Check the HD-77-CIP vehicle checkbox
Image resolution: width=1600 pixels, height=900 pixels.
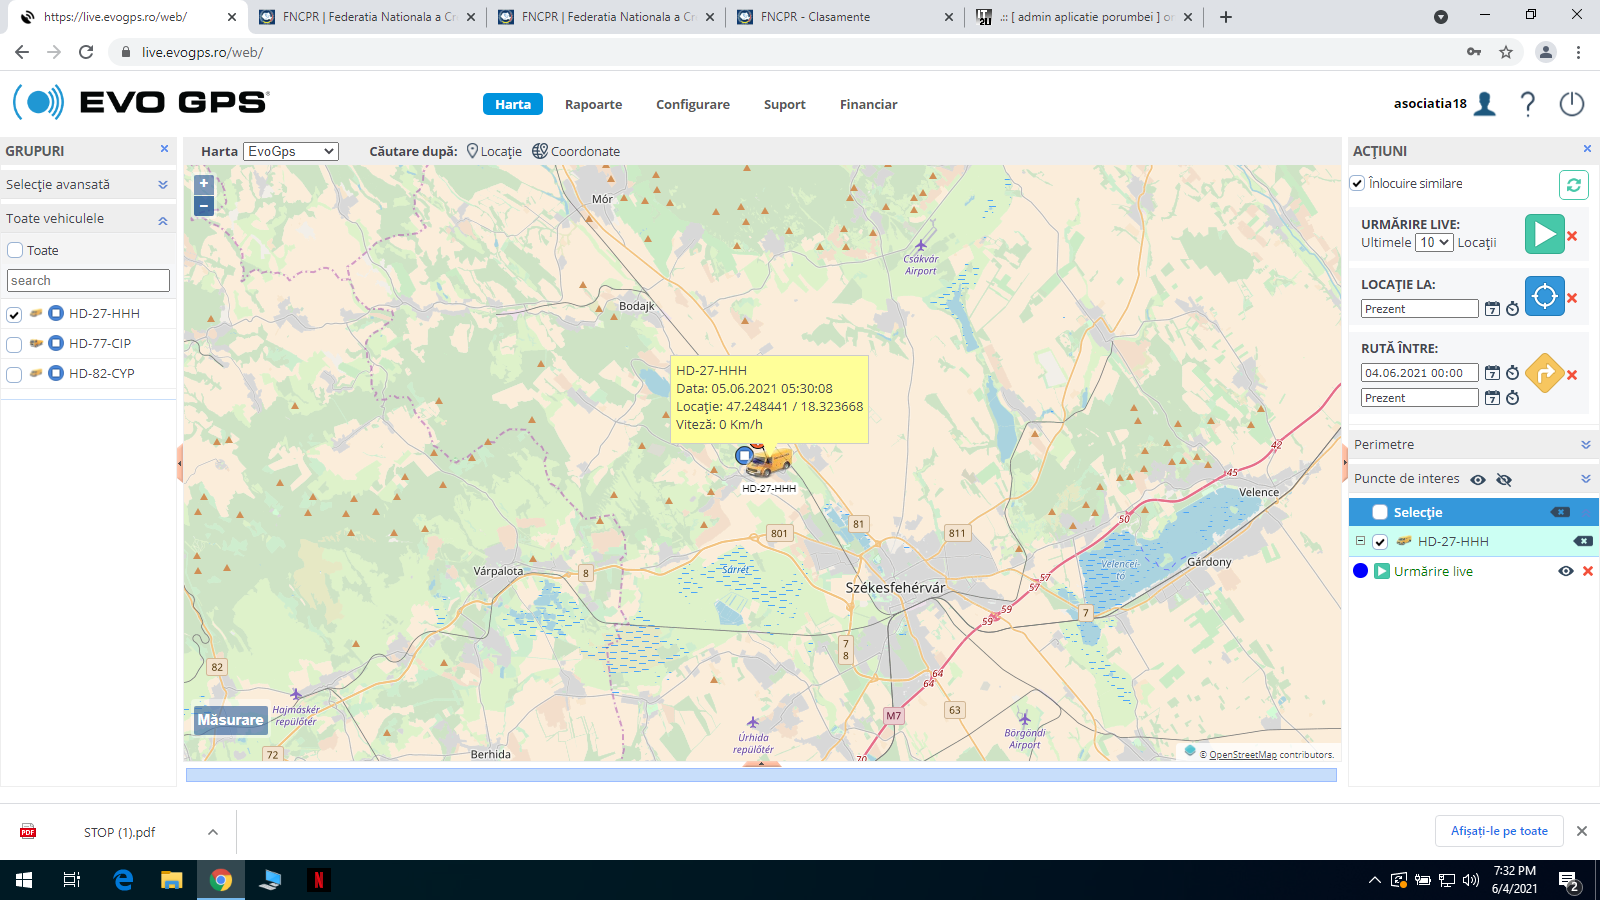tap(14, 345)
